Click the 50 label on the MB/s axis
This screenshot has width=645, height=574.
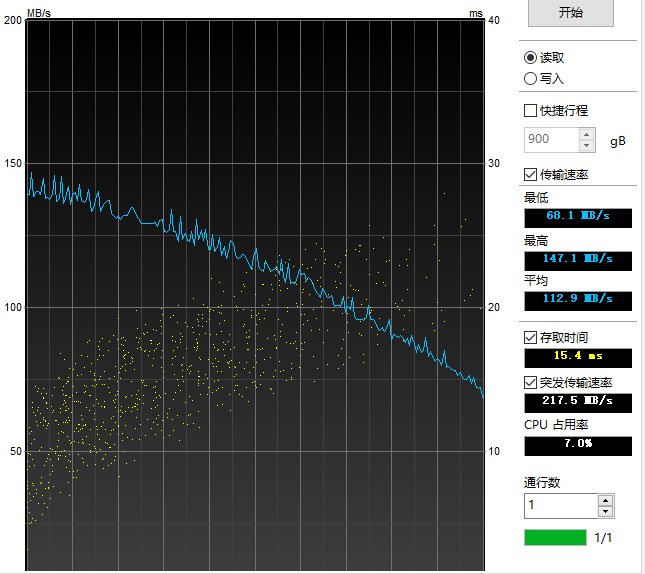tap(16, 451)
